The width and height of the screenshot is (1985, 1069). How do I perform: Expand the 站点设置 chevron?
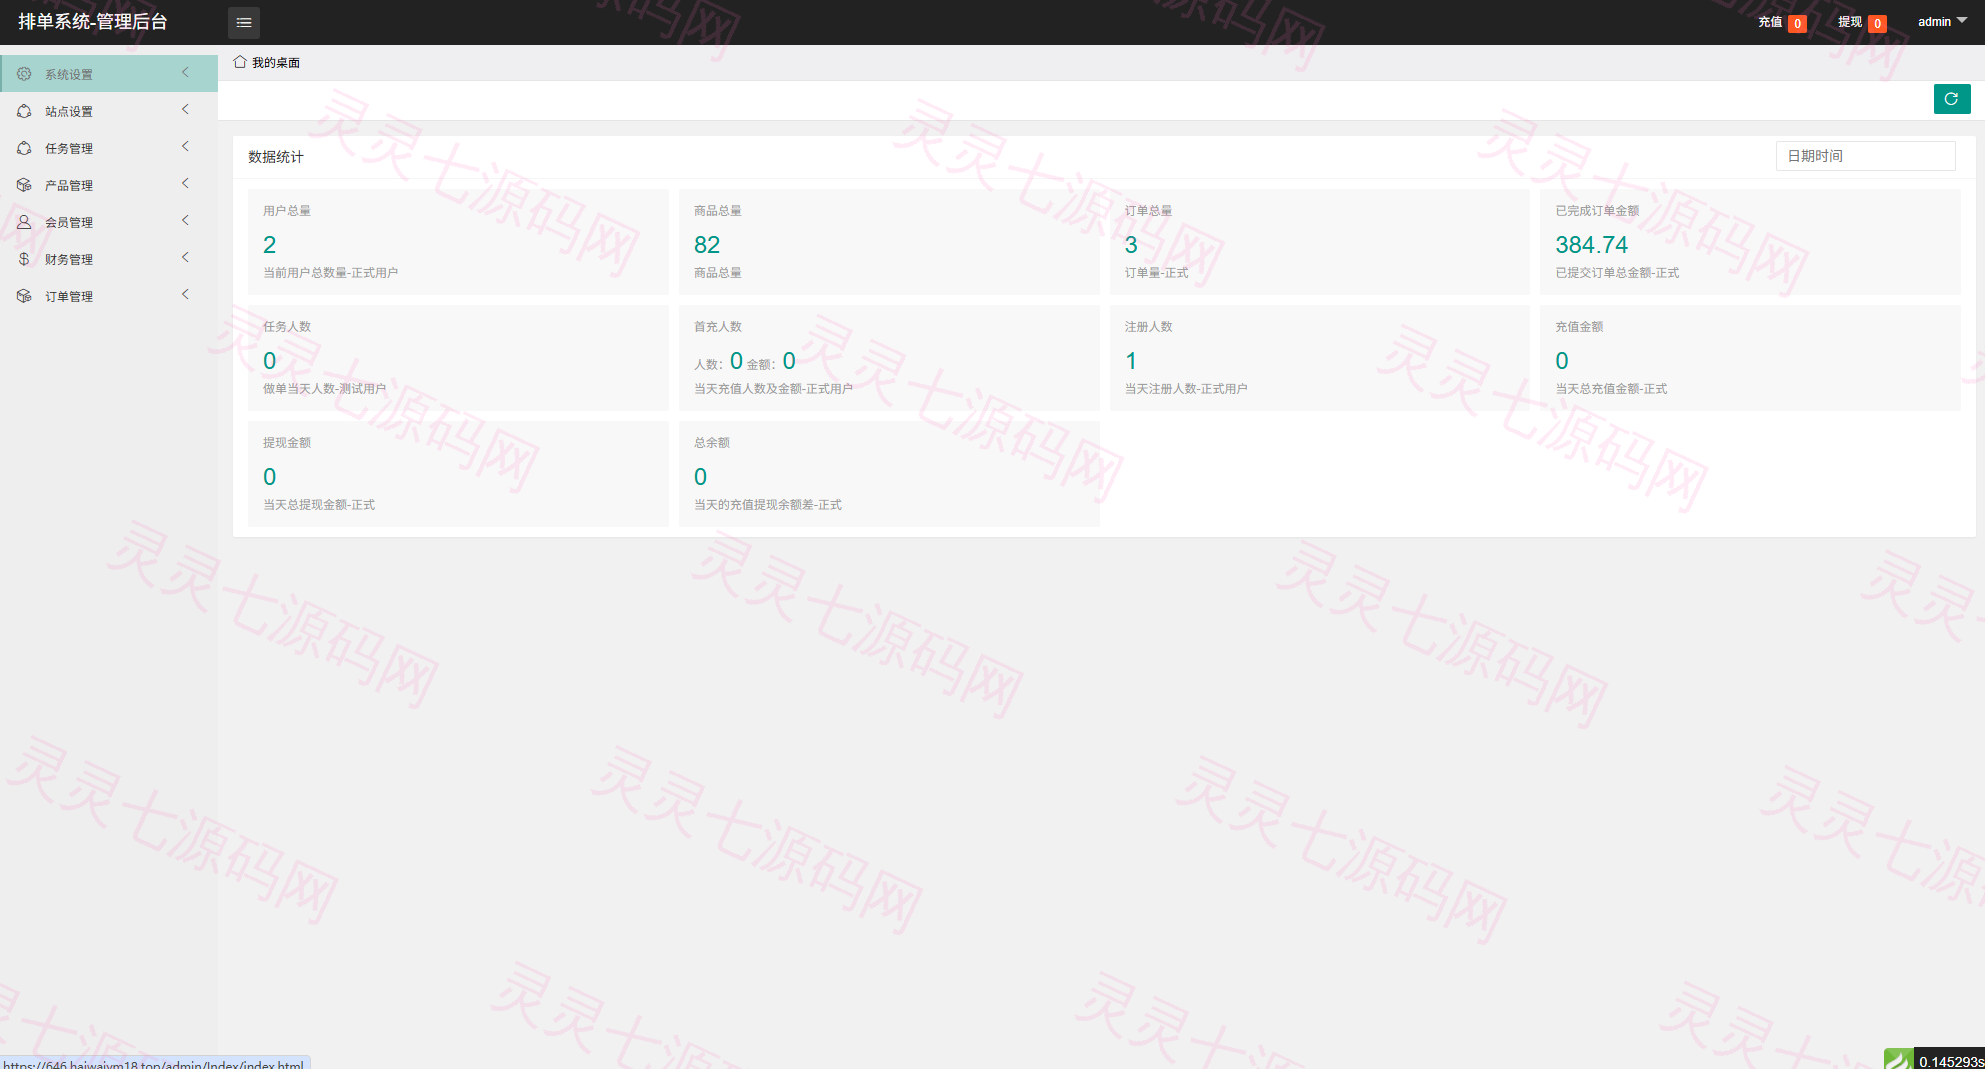pos(185,110)
